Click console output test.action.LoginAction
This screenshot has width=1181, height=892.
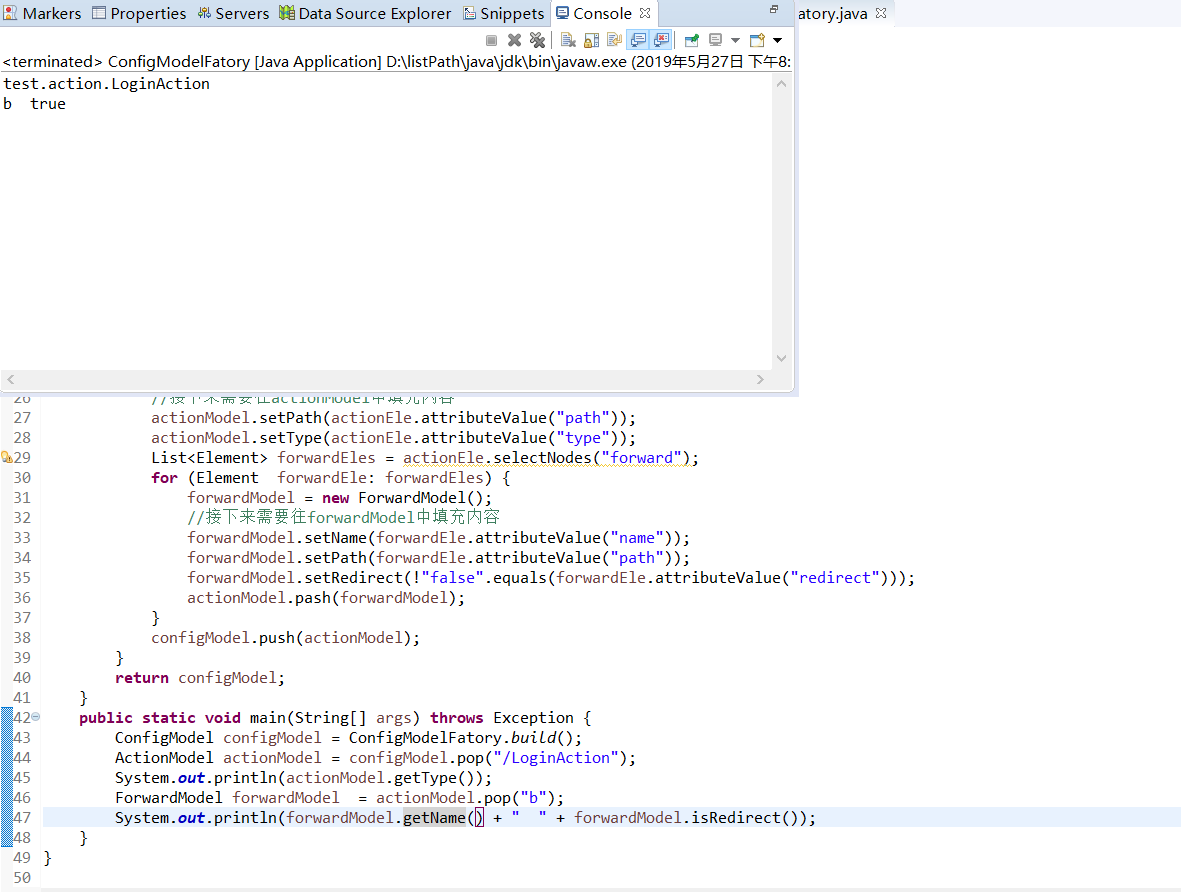pos(106,84)
